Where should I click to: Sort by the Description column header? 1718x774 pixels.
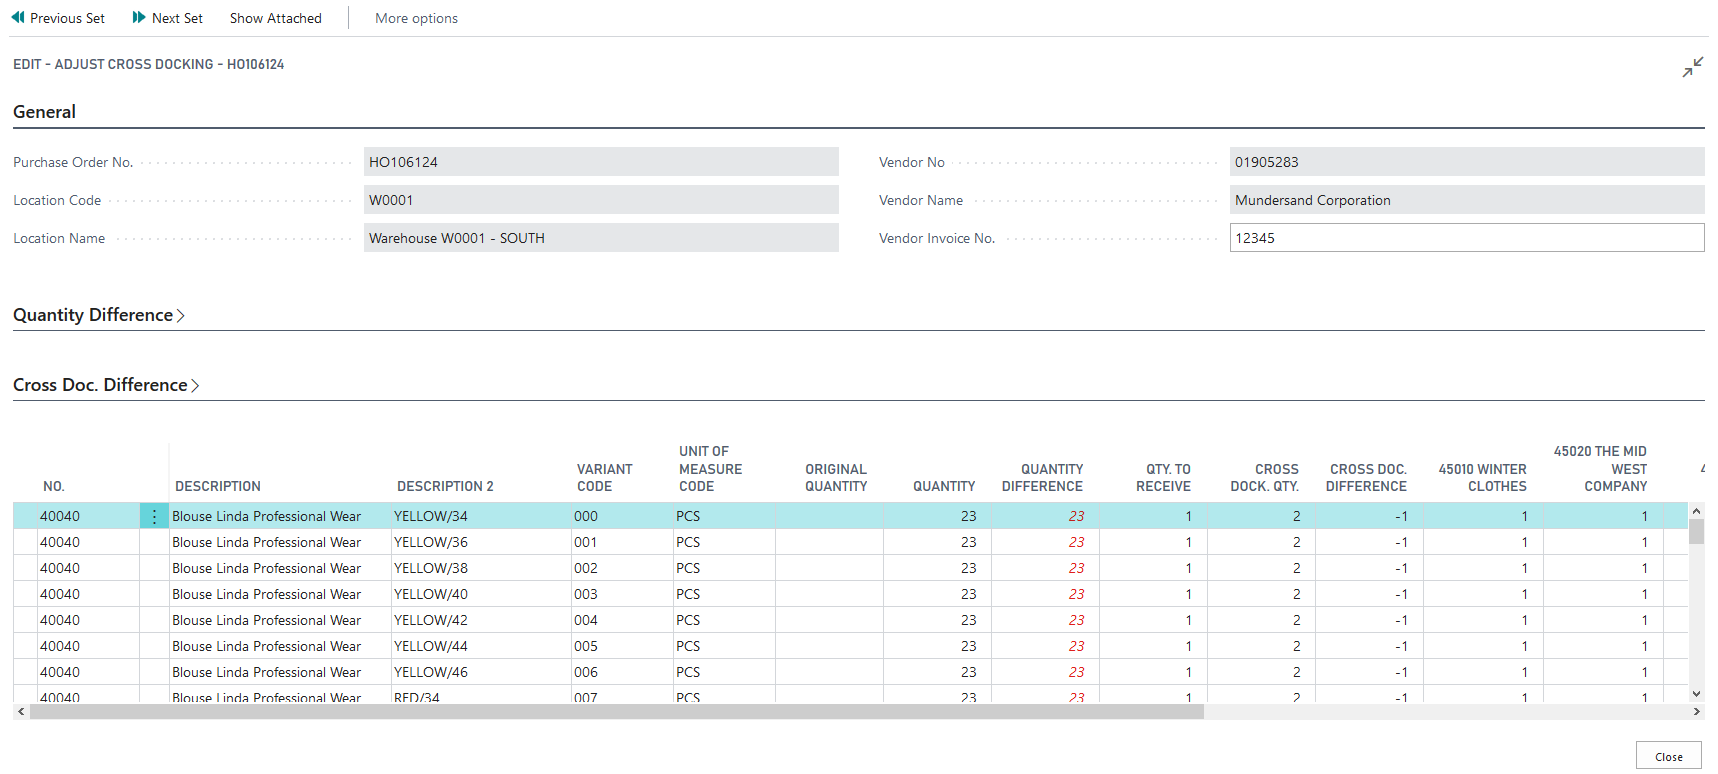click(217, 486)
